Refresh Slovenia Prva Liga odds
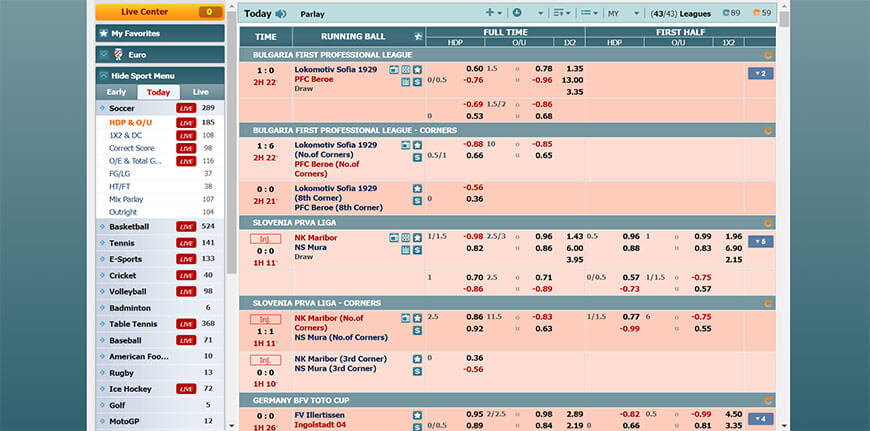 [768, 223]
